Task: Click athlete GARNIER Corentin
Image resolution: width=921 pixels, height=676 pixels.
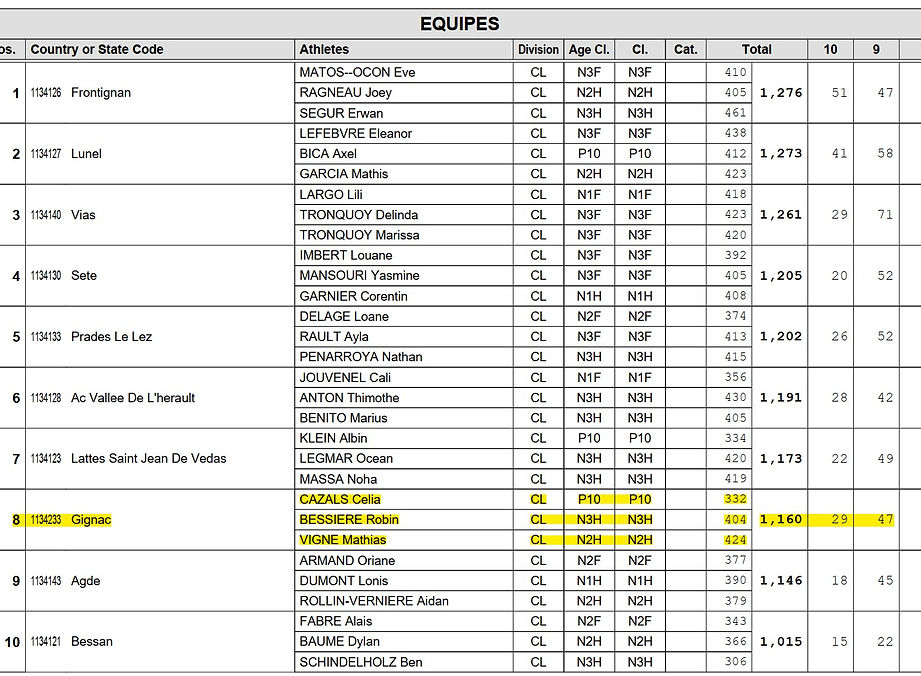Action: click(354, 296)
